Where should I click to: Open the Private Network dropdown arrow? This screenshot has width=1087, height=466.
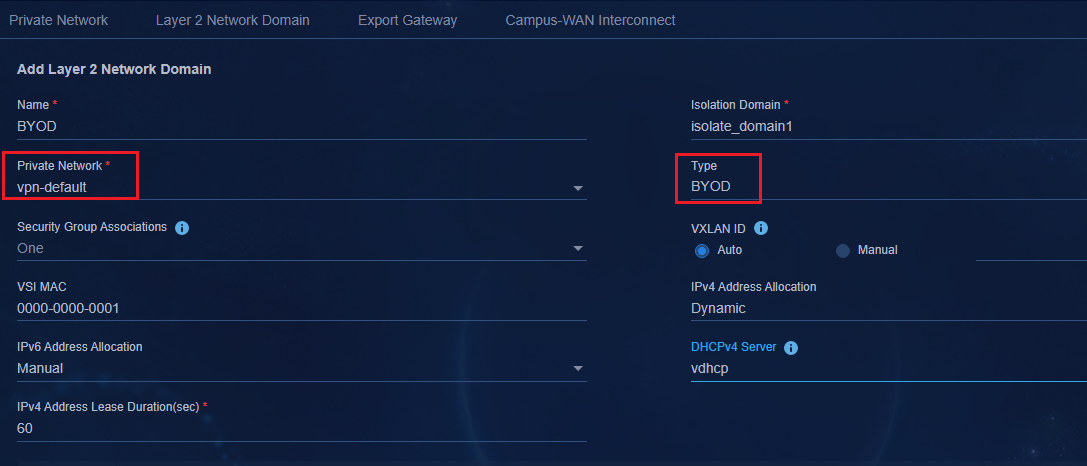click(x=578, y=189)
